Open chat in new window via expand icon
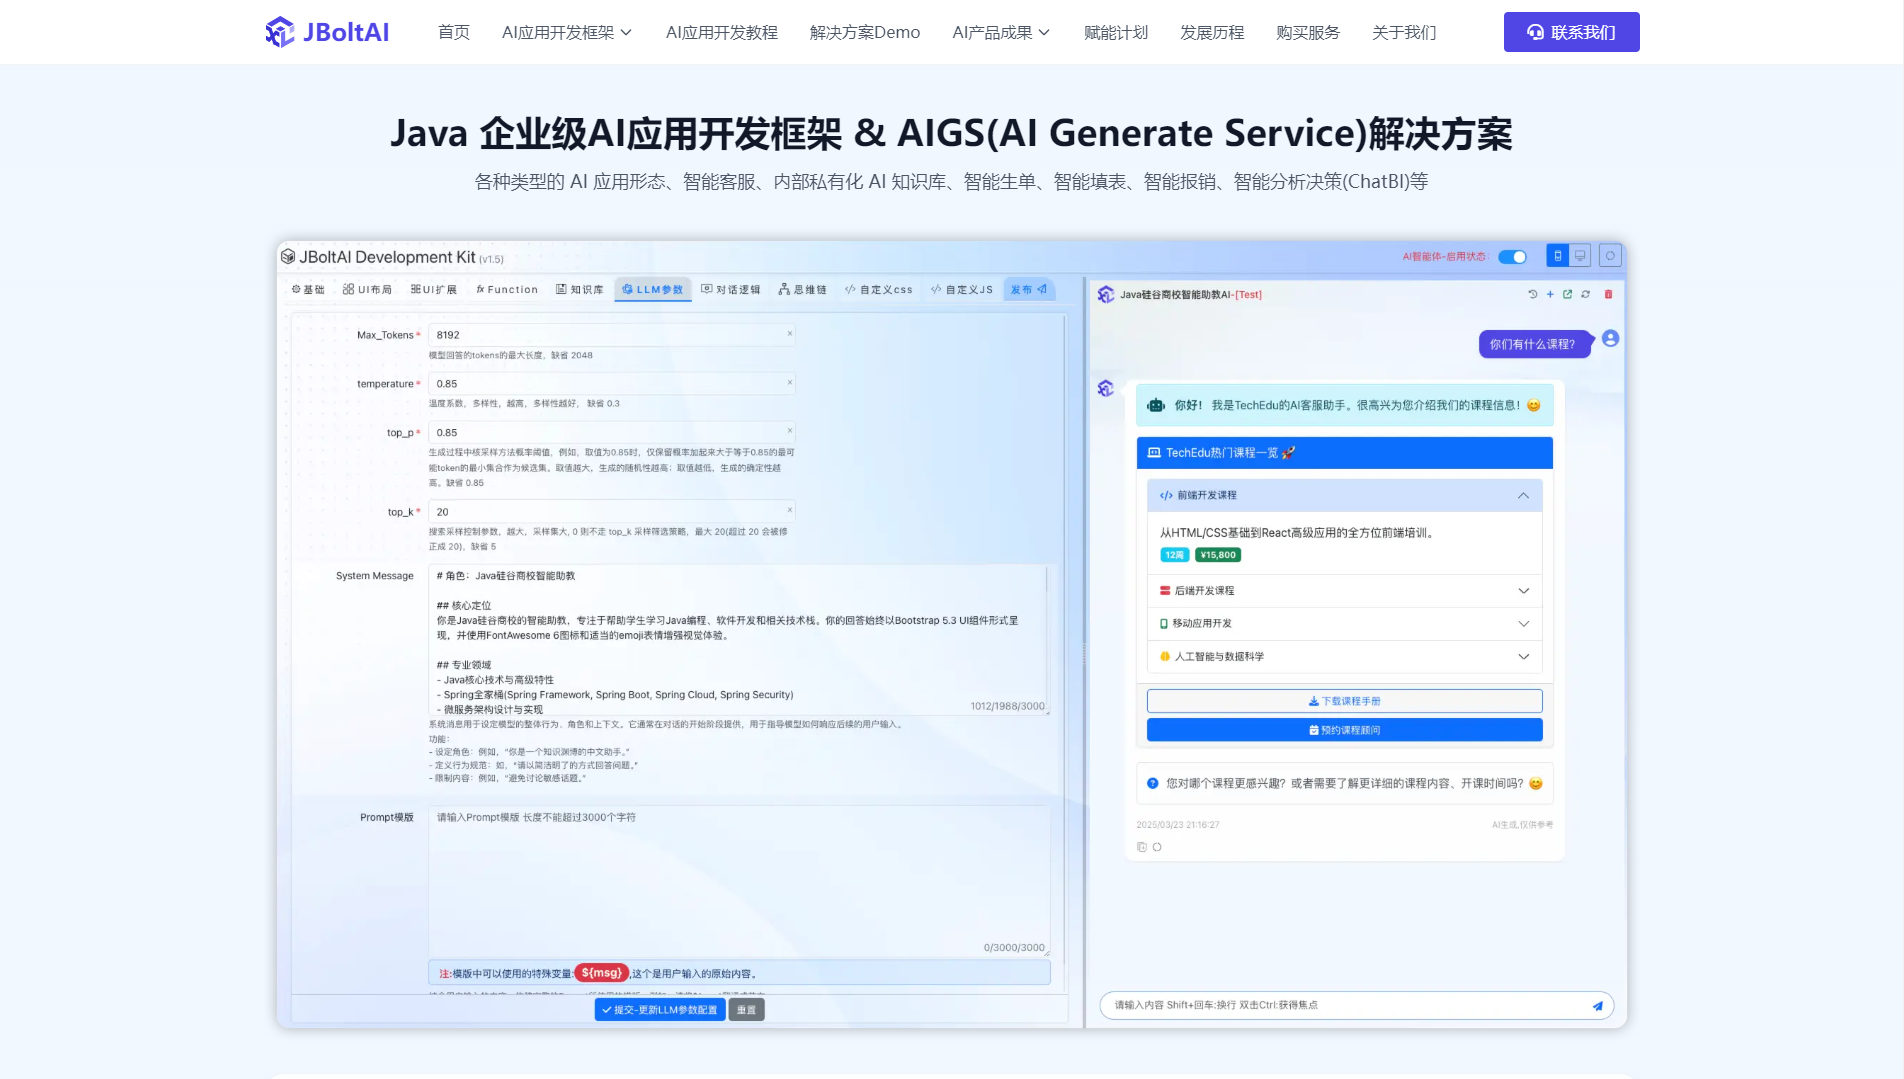Viewport: 1904px width, 1079px height. point(1567,294)
